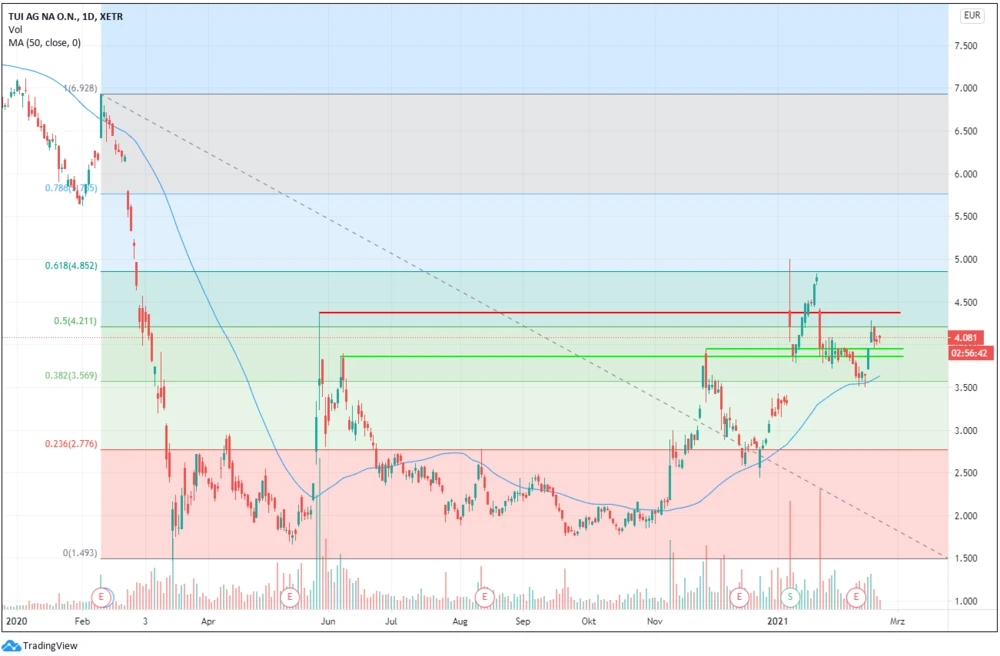Screen dimensions: 1000x656
Task: Open the rightmost earnings marker before Mrz
Action: coord(856,597)
